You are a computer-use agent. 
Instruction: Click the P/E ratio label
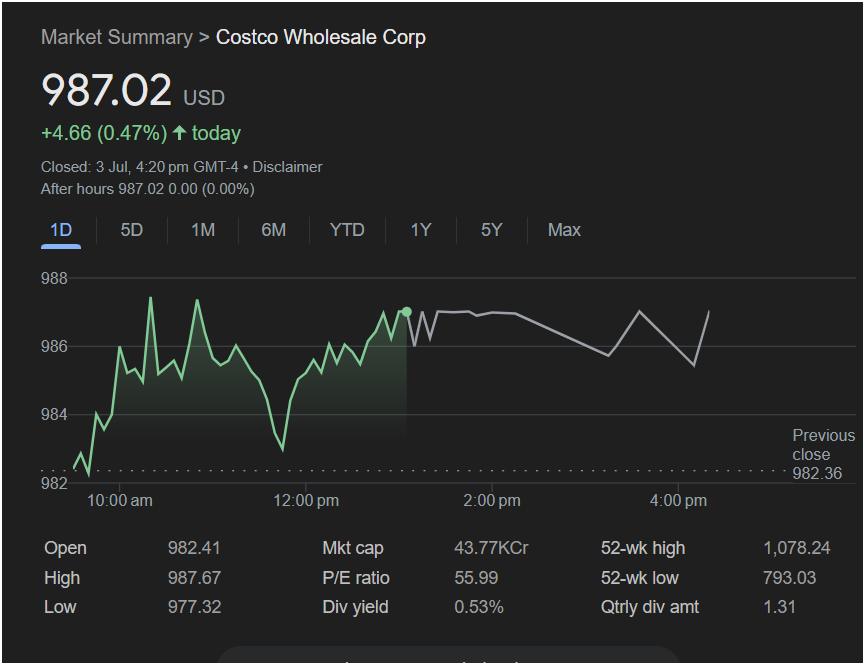(x=356, y=578)
